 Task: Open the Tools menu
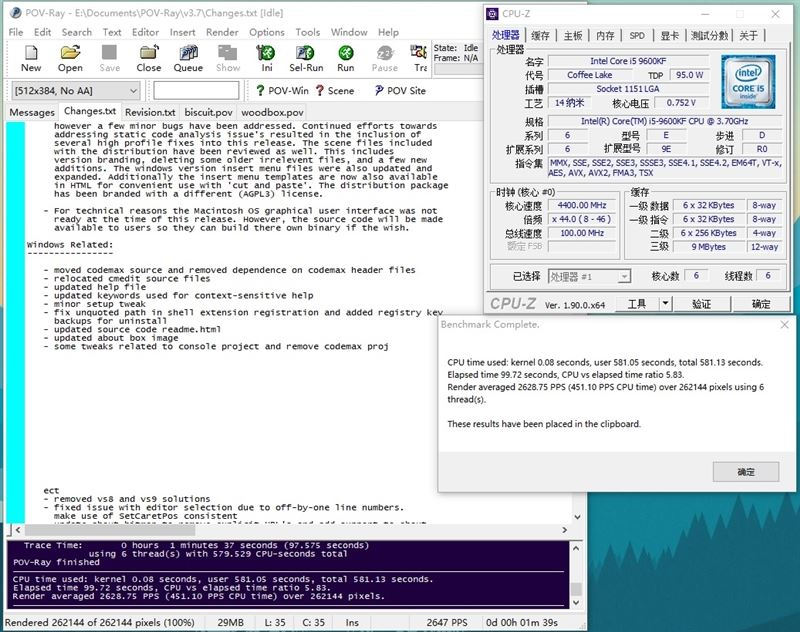point(308,32)
